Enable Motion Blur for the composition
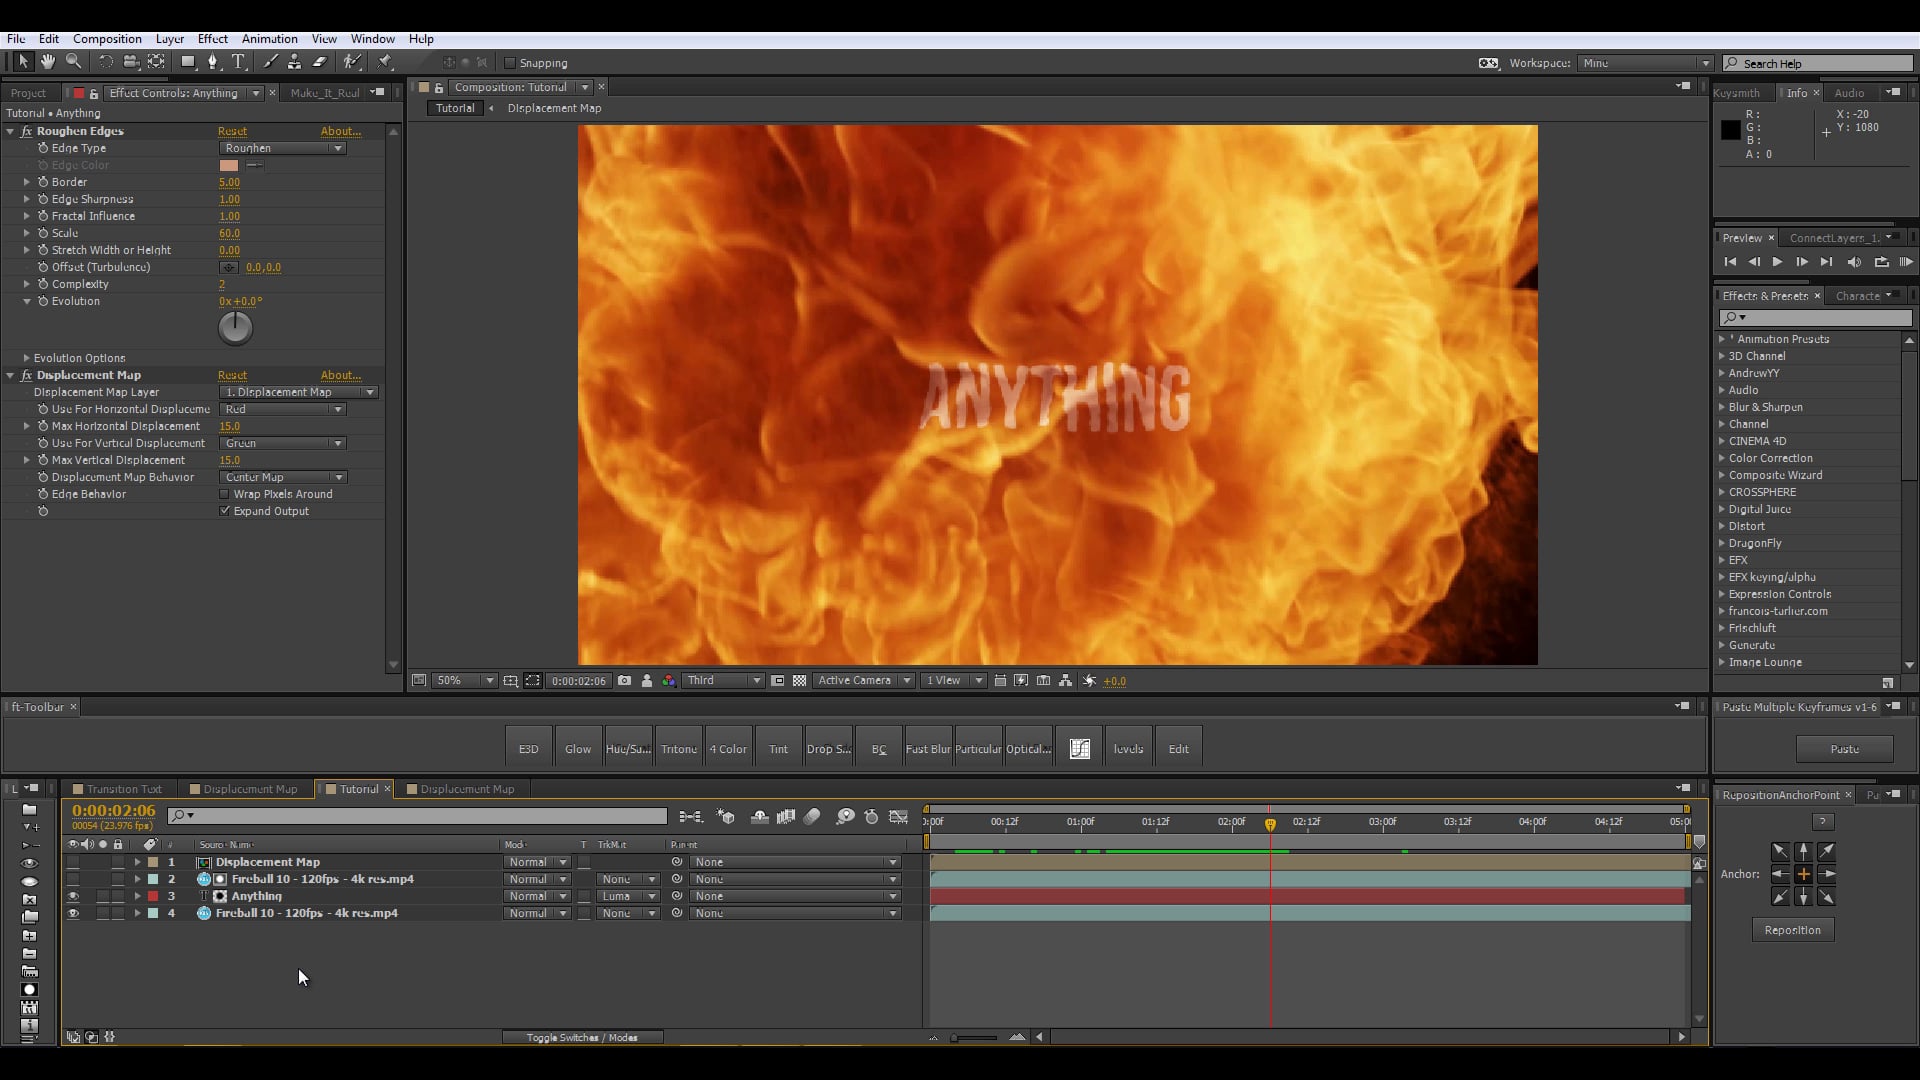 811,817
